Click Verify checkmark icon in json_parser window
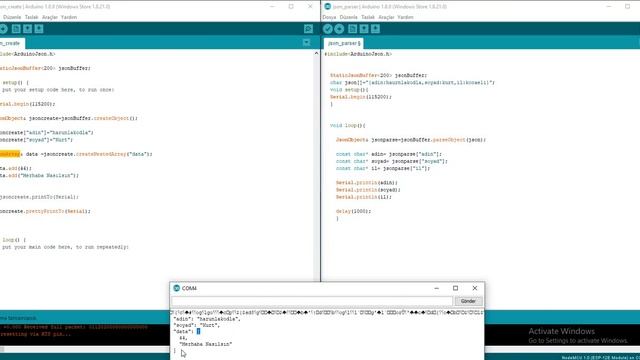 pyautogui.click(x=328, y=29)
